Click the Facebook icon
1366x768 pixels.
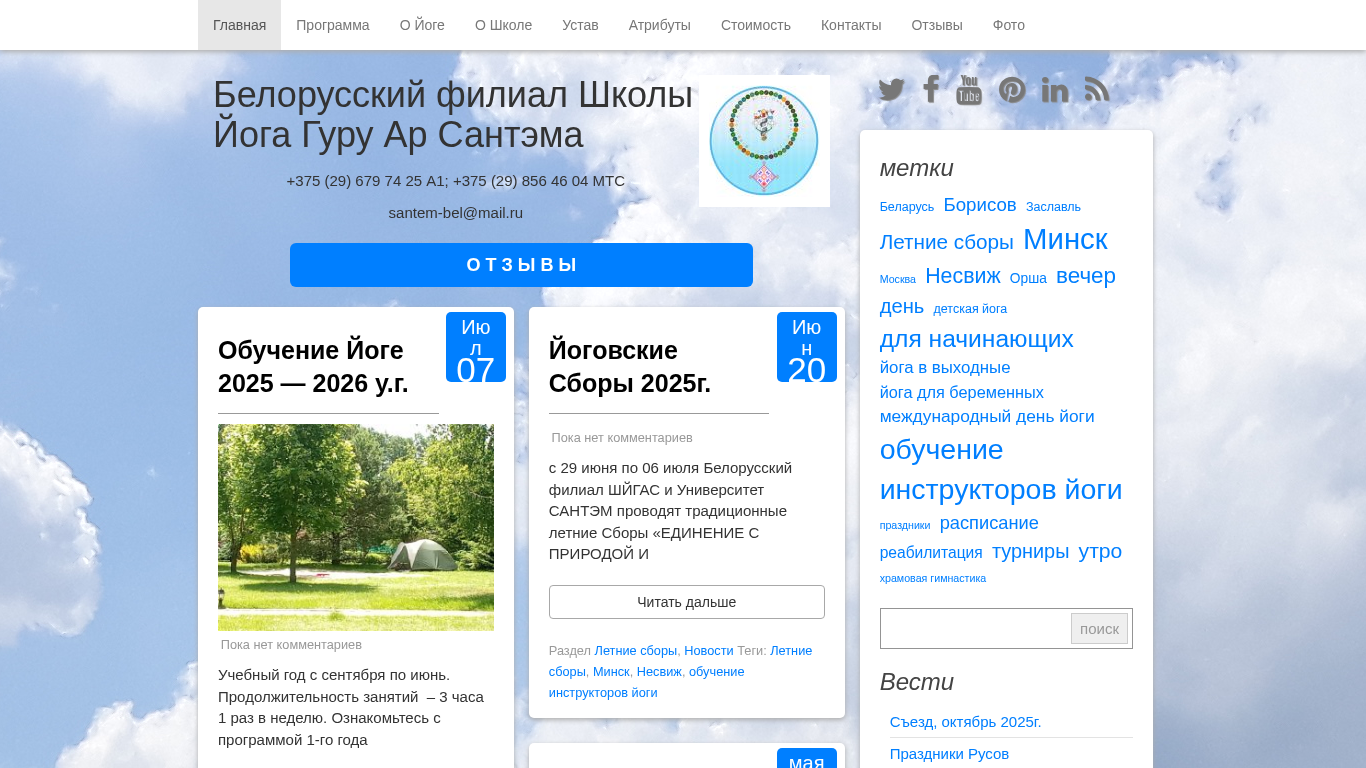click(931, 90)
